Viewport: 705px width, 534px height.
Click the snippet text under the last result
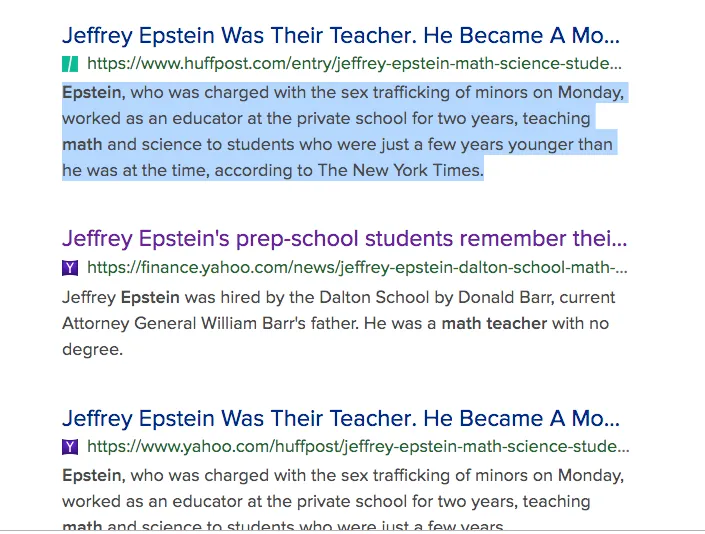(343, 499)
